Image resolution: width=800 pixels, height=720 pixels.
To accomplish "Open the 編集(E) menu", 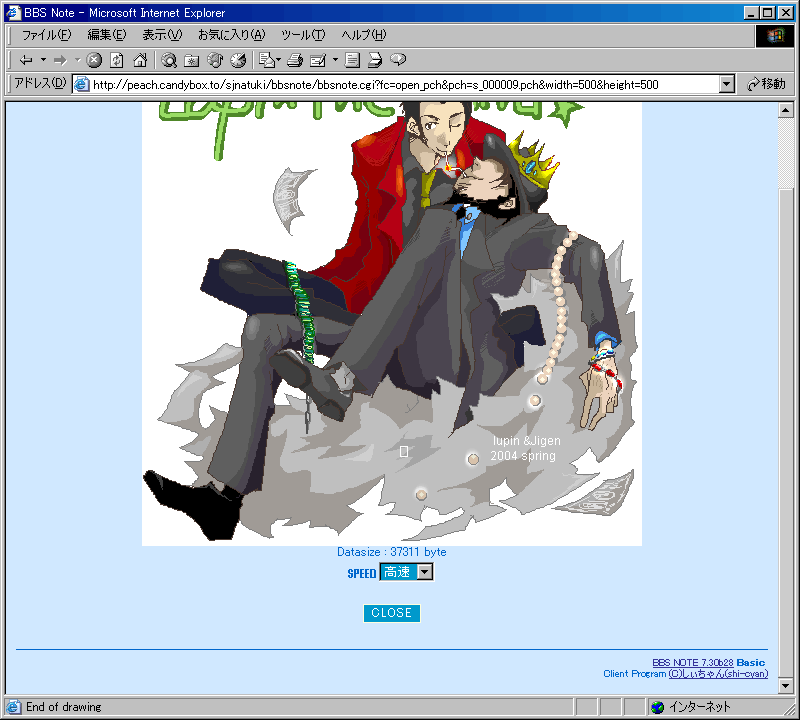I will coord(107,35).
